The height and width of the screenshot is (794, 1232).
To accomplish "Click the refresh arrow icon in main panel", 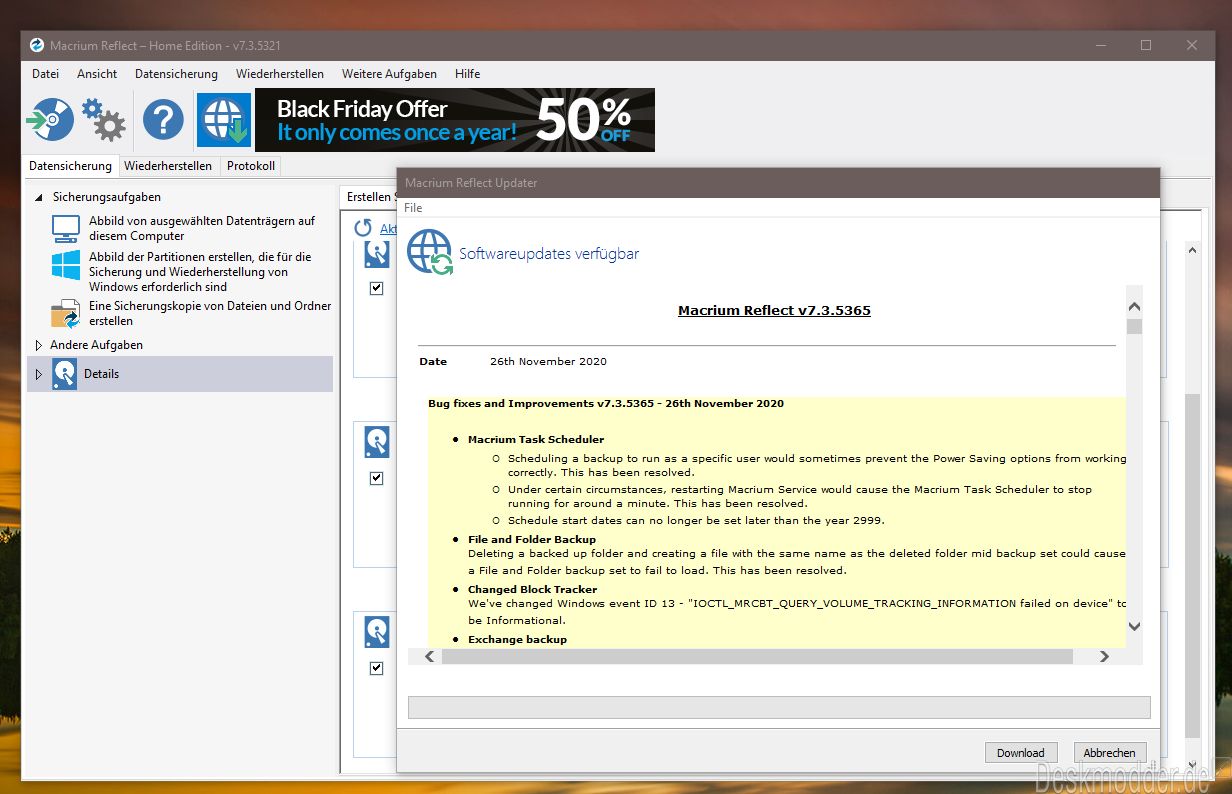I will tap(363, 228).
